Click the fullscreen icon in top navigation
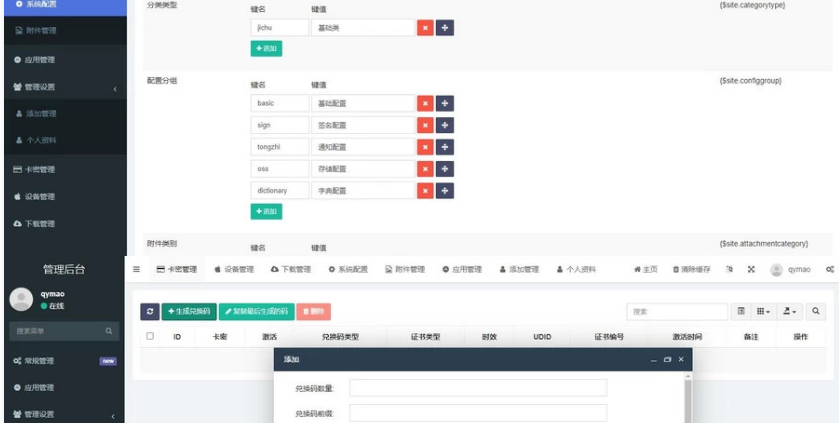Image resolution: width=839 pixels, height=423 pixels. pos(751,270)
